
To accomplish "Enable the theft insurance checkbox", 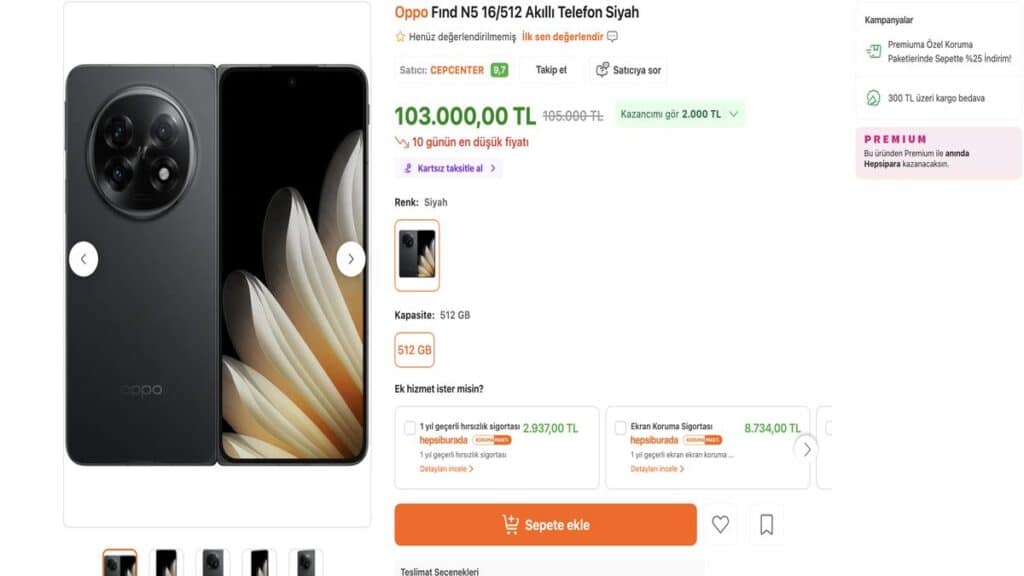I will point(410,428).
